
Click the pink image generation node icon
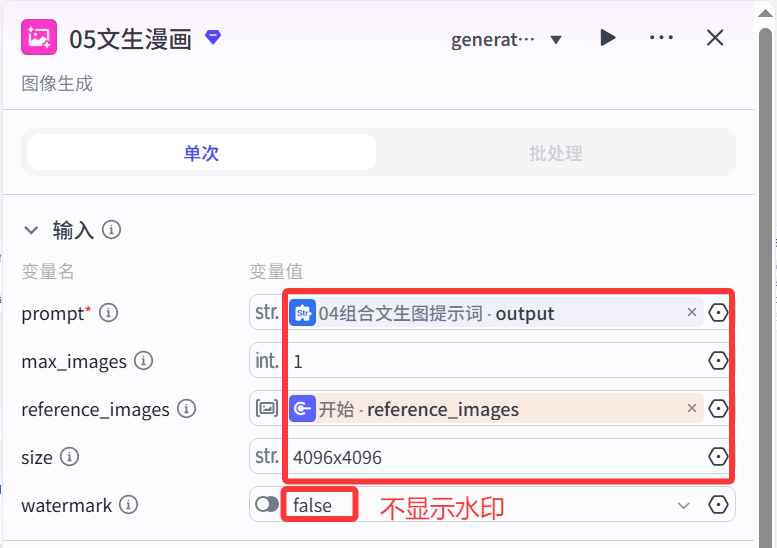[x=39, y=37]
